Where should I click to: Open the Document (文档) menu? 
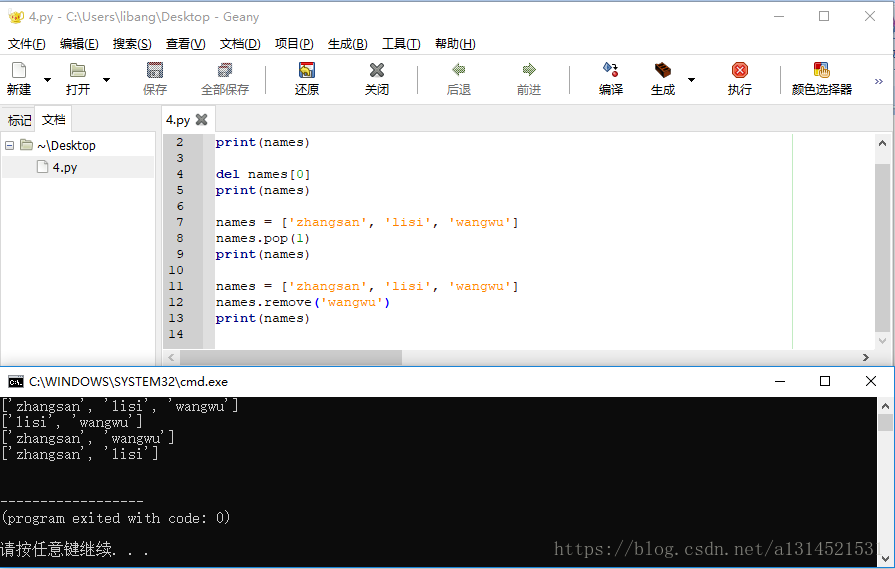click(x=240, y=44)
